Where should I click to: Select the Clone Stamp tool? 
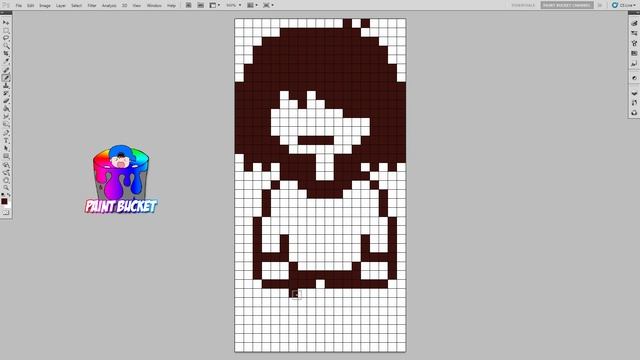[x=6, y=86]
